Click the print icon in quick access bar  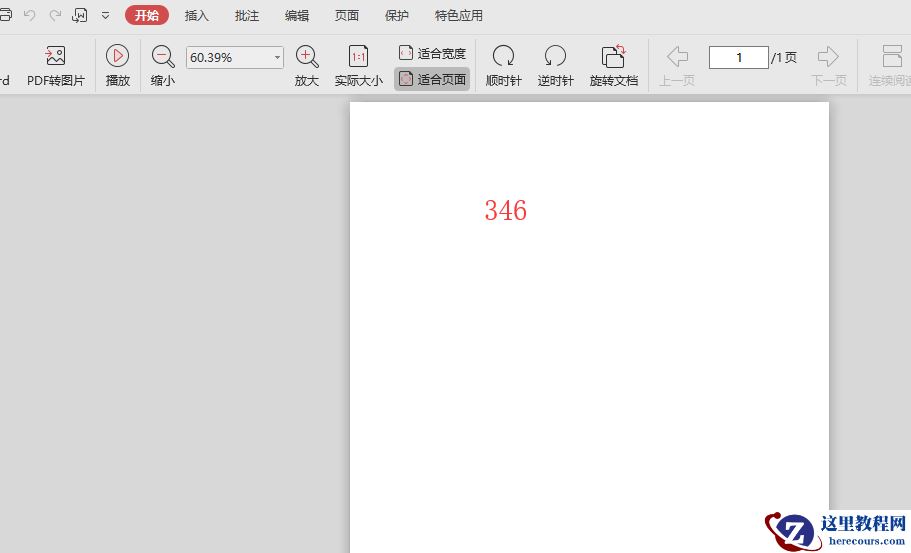click(x=5, y=15)
